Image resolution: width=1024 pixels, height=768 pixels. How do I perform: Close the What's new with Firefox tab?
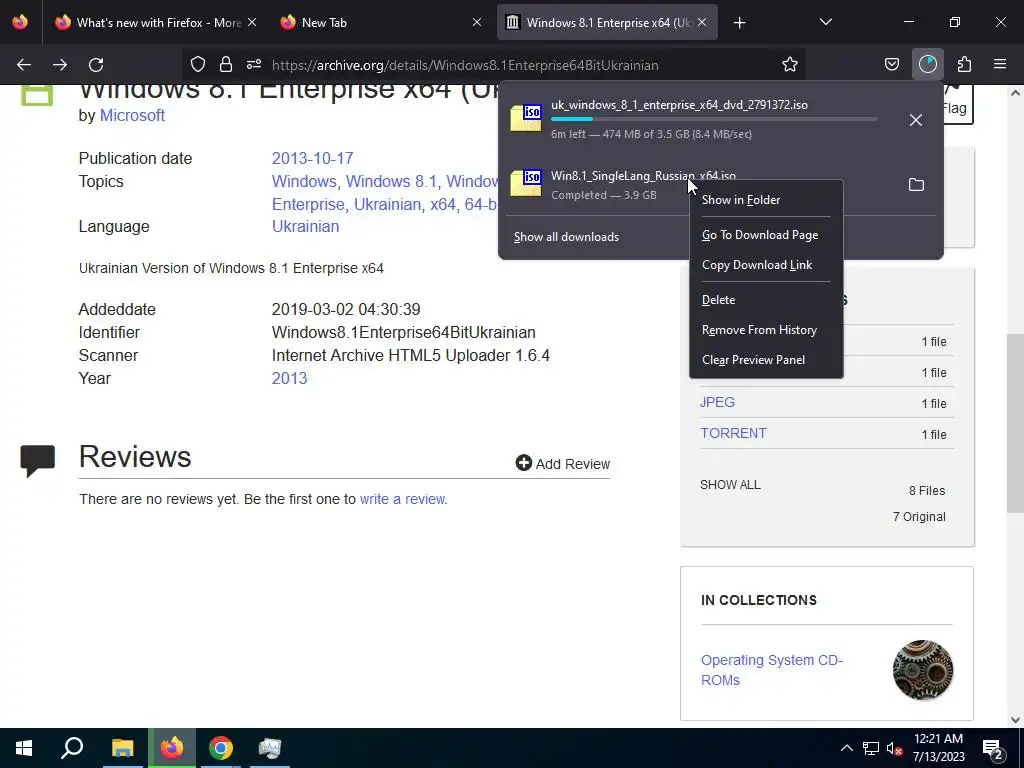(252, 22)
